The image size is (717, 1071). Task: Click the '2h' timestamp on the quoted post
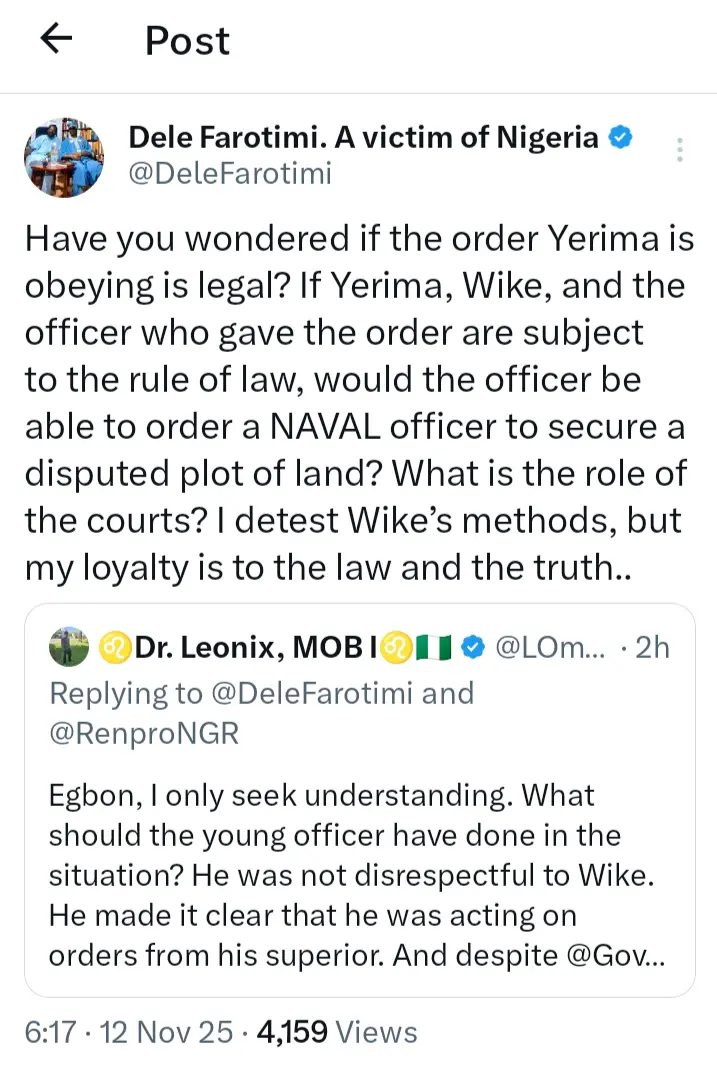(652, 648)
